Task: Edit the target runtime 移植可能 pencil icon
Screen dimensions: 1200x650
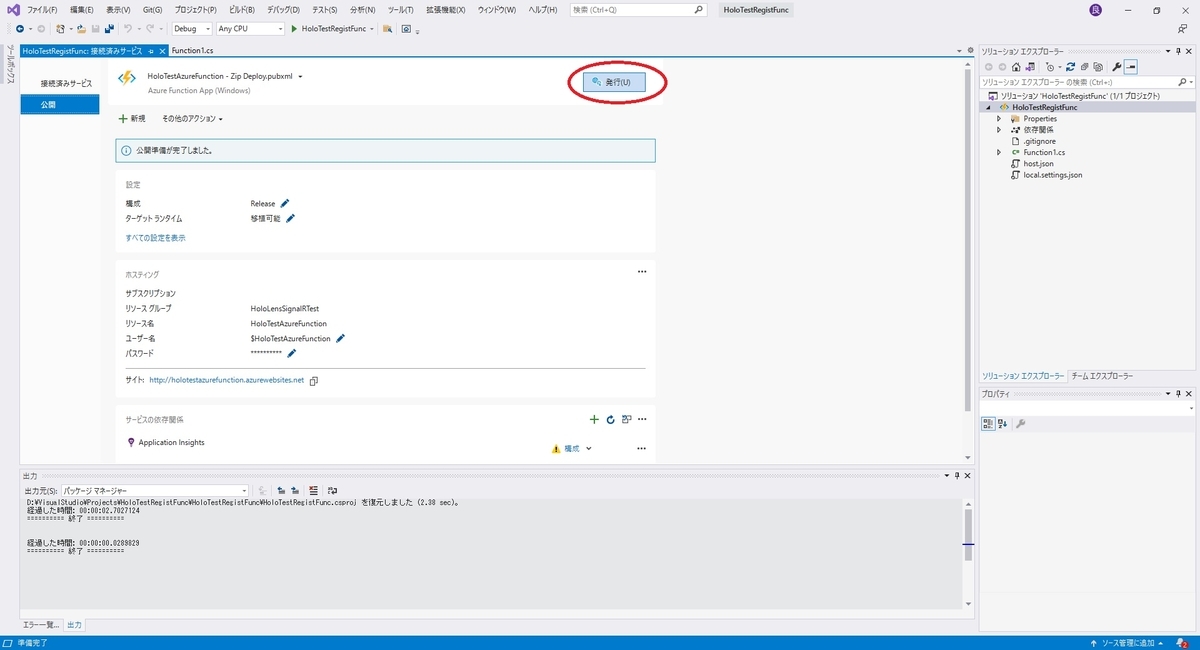Action: pos(290,218)
